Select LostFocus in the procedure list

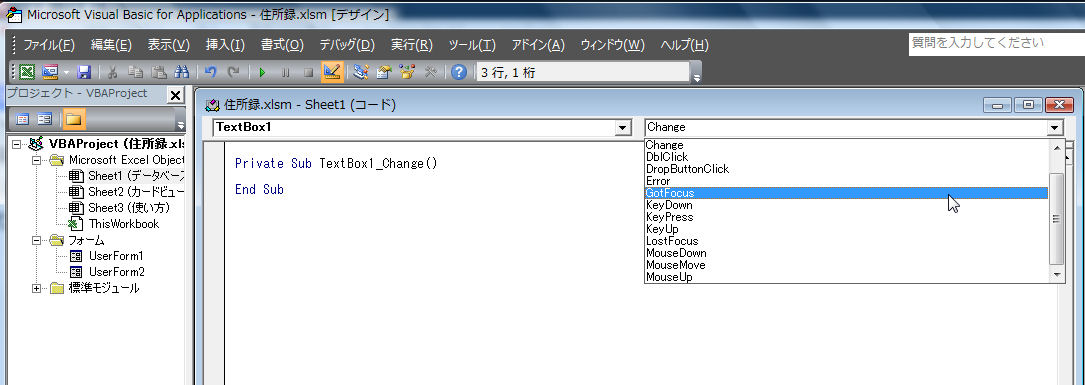coord(846,241)
